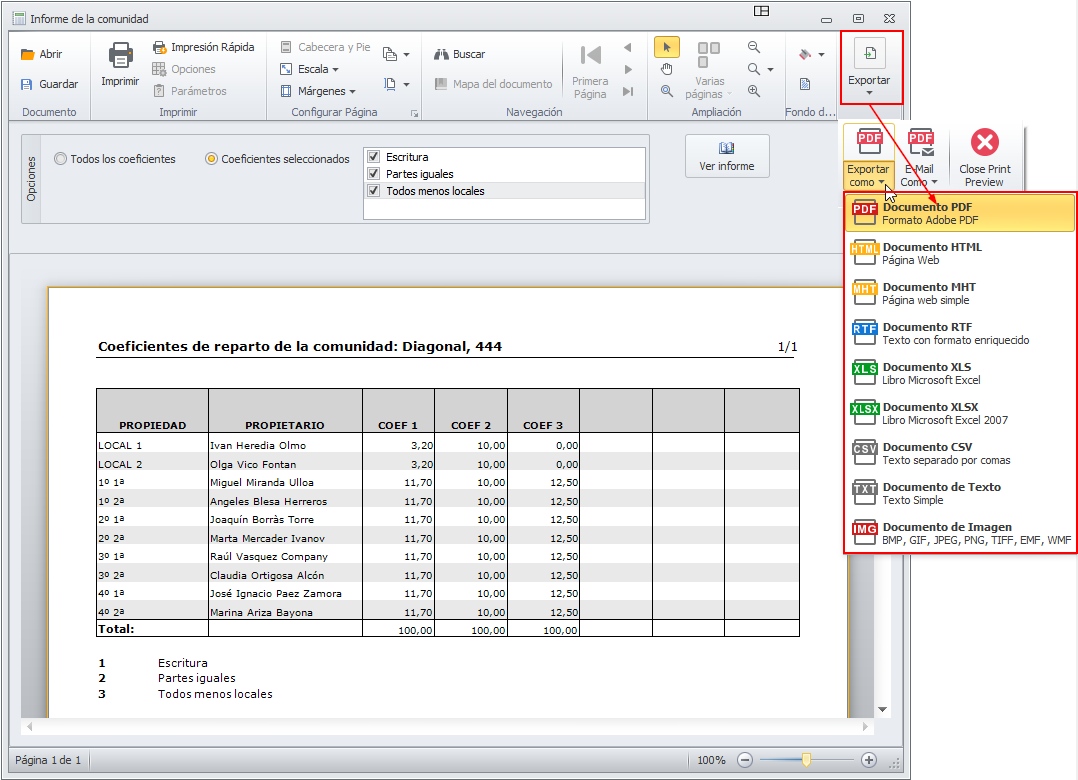
Task: Open the E-Mail Como button
Action: coord(918,158)
